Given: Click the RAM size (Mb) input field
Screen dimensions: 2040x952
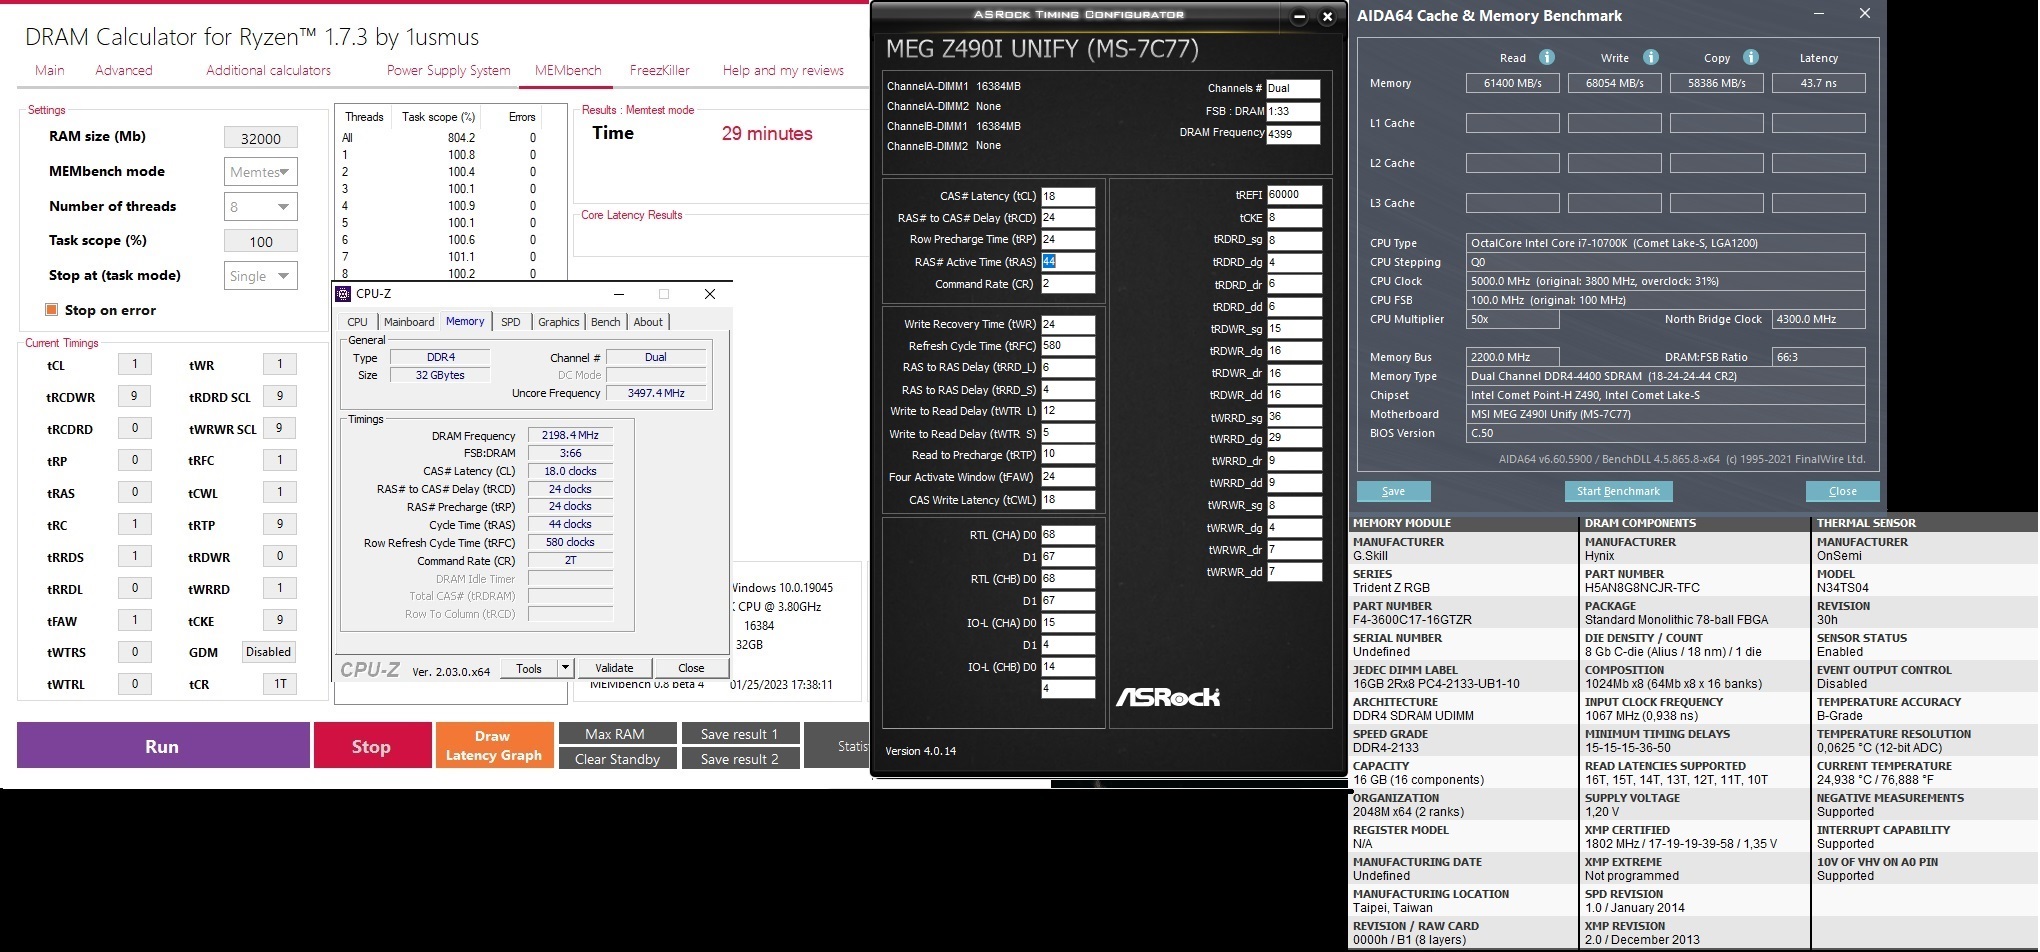Looking at the screenshot, I should 261,138.
